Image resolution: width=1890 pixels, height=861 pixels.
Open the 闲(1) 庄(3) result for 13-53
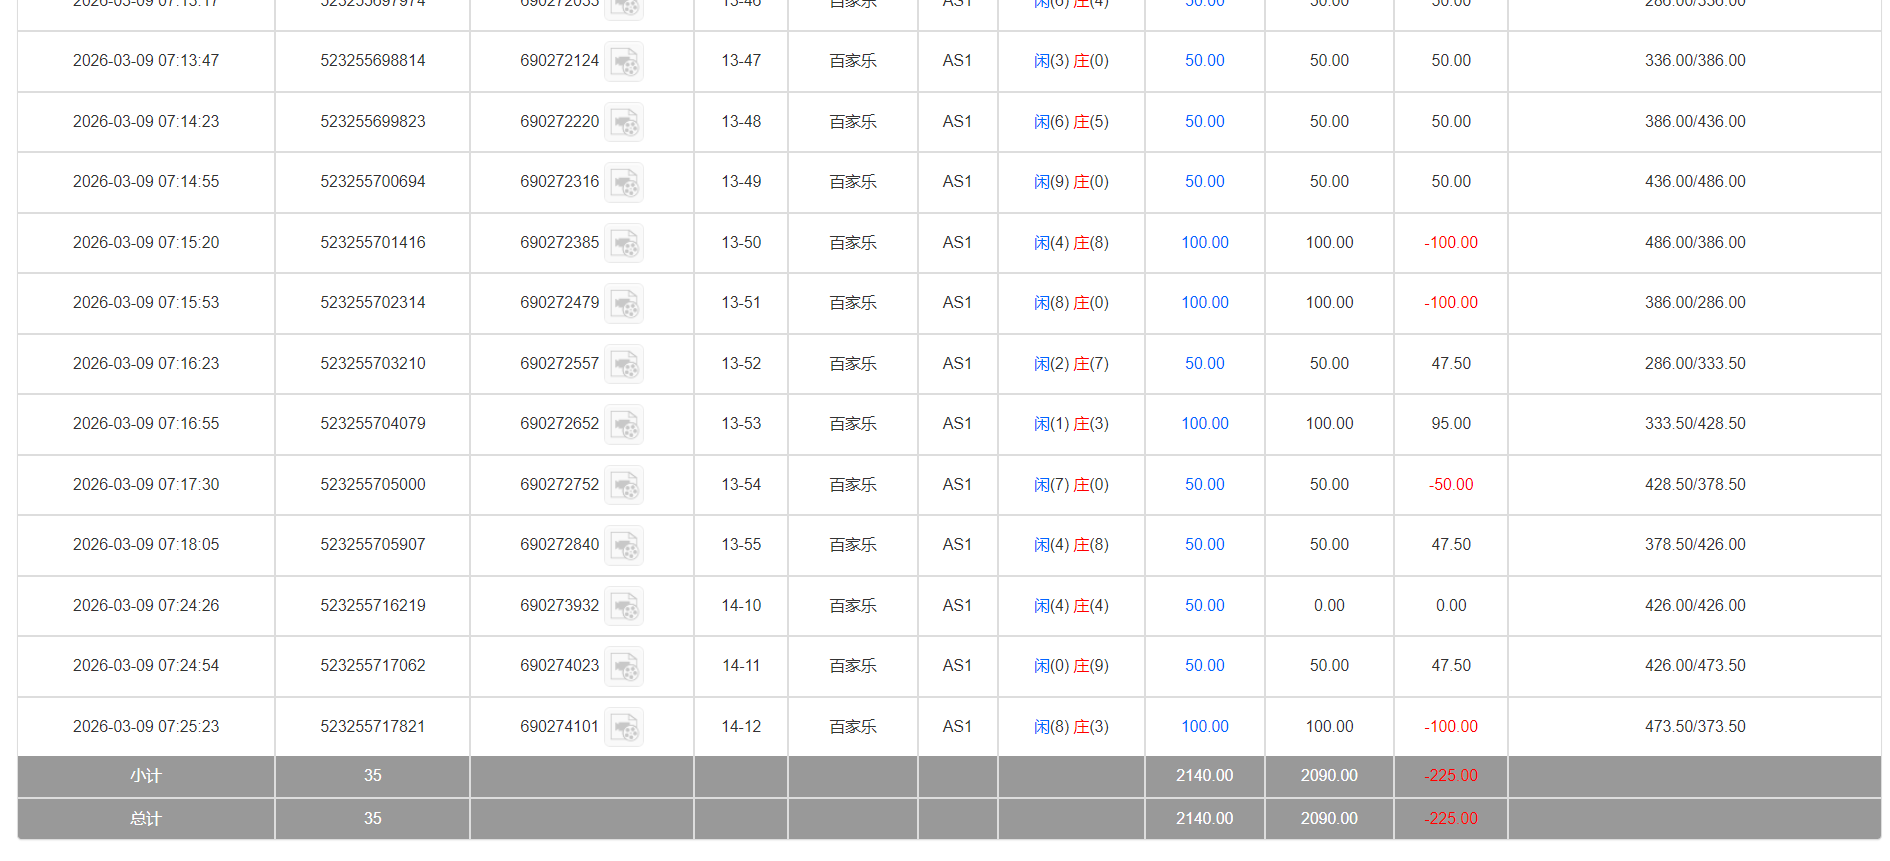(x=1070, y=424)
